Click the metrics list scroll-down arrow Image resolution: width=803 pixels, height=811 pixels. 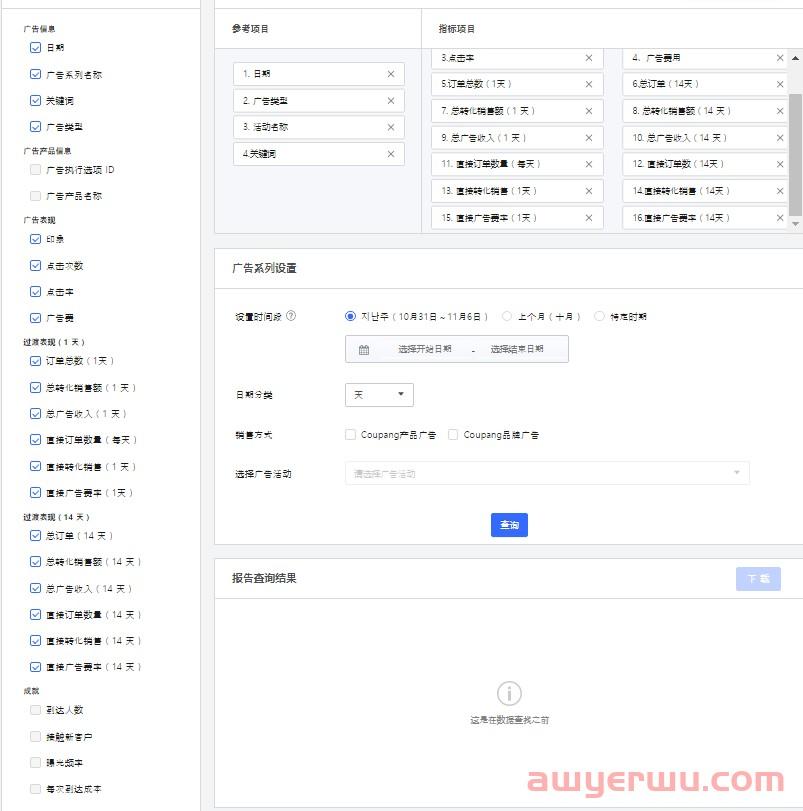click(795, 224)
